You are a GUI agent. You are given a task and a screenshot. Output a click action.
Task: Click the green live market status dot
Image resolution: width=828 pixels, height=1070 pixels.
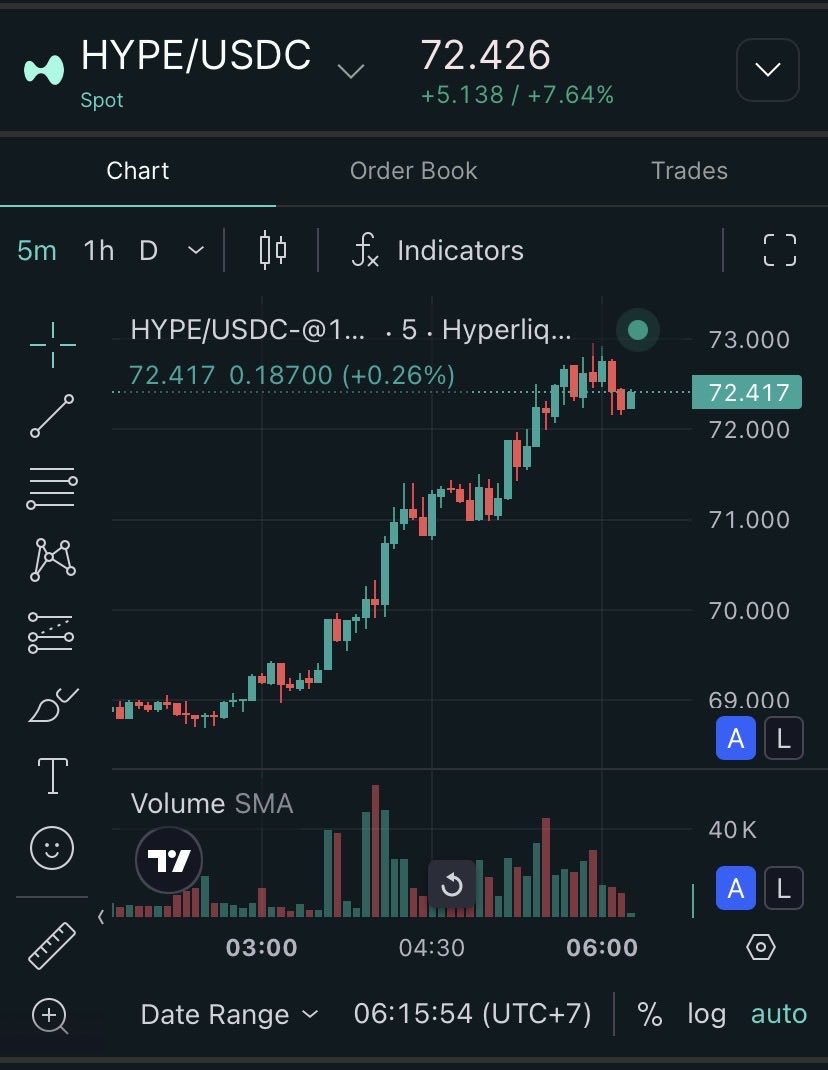(x=638, y=330)
